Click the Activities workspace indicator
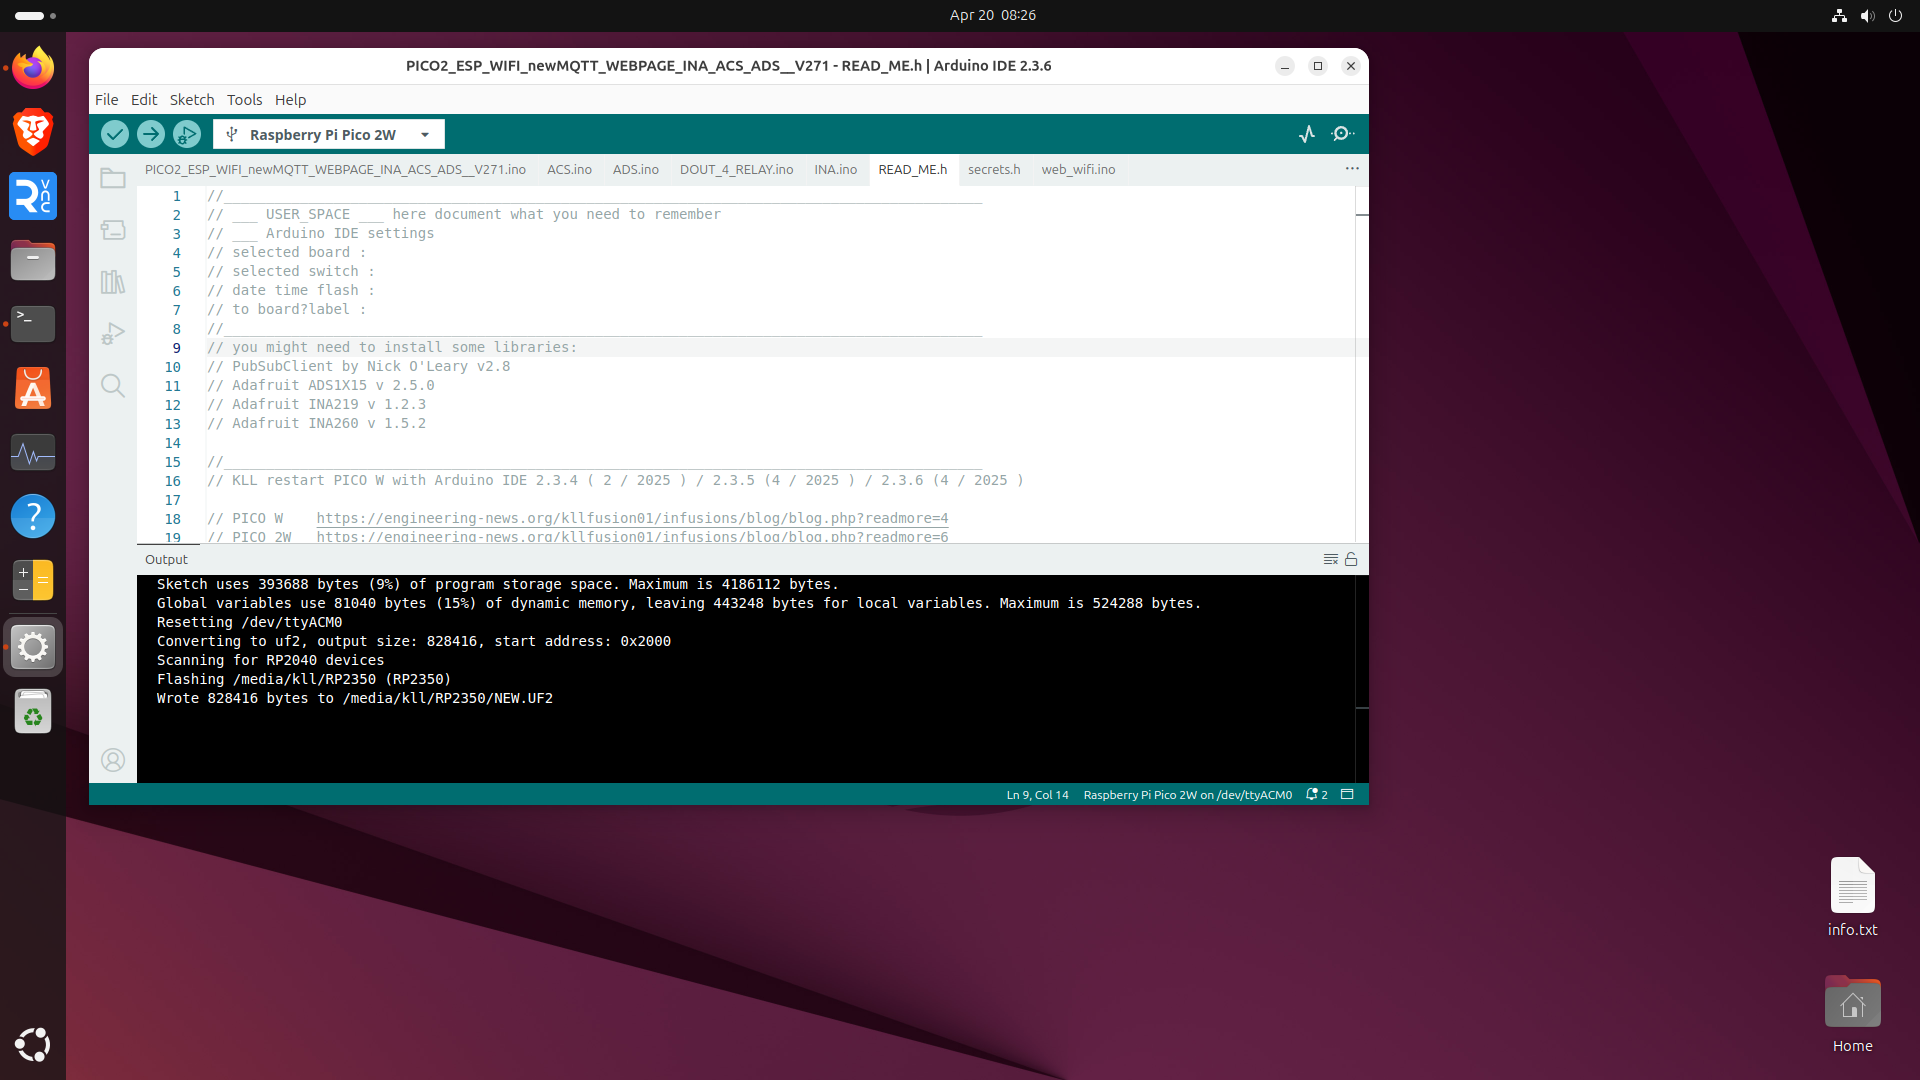This screenshot has height=1080, width=1920. tap(35, 15)
